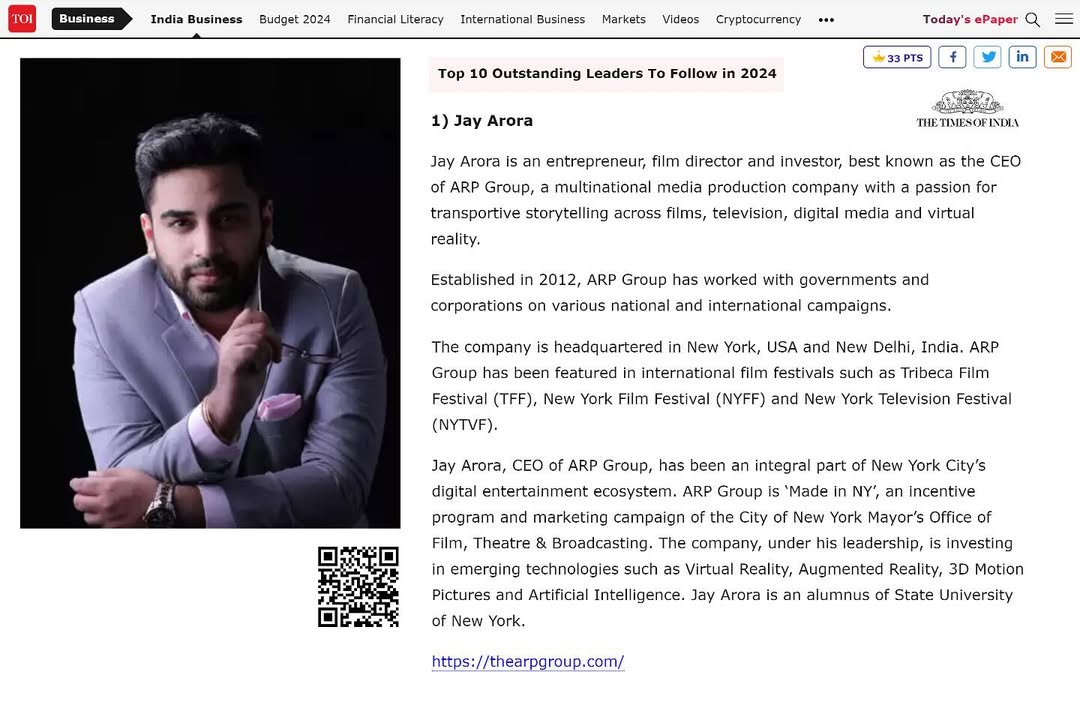Open Today's ePaper link
The width and height of the screenshot is (1080, 702).
pyautogui.click(x=970, y=19)
